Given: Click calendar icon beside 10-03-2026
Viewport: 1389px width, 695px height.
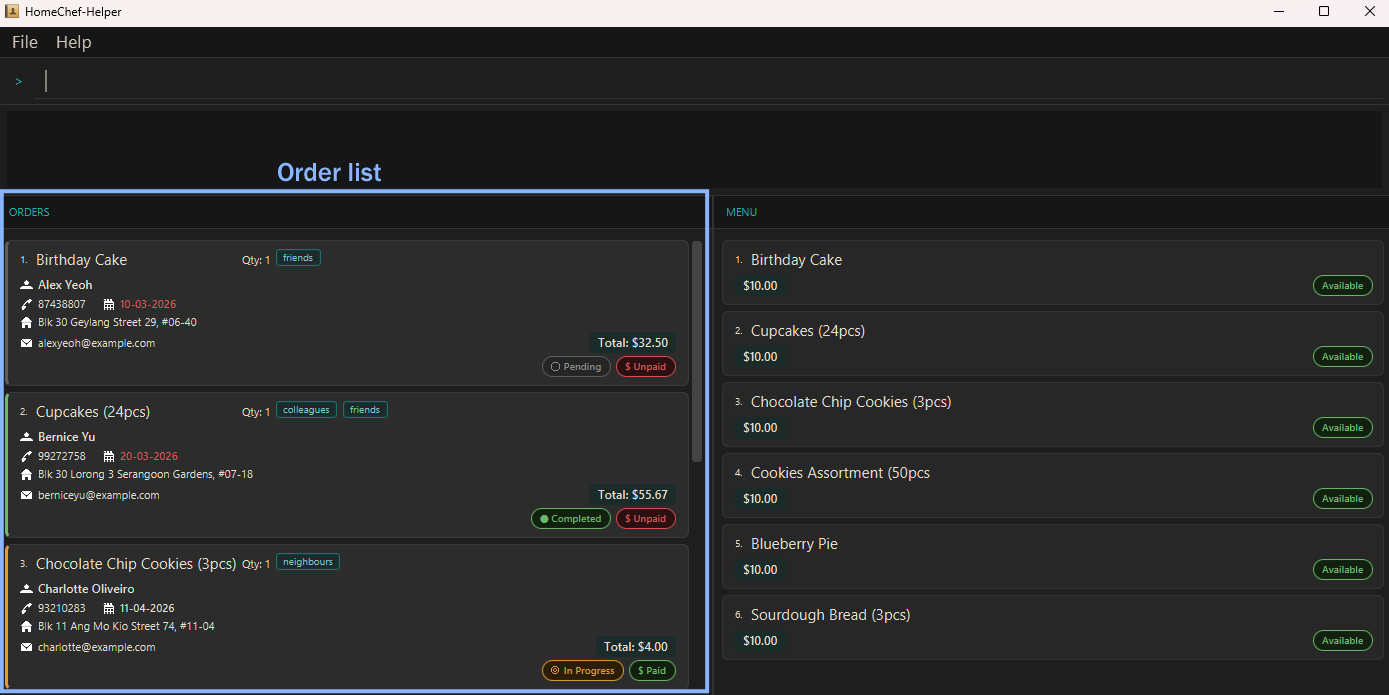Looking at the screenshot, I should click(x=109, y=304).
